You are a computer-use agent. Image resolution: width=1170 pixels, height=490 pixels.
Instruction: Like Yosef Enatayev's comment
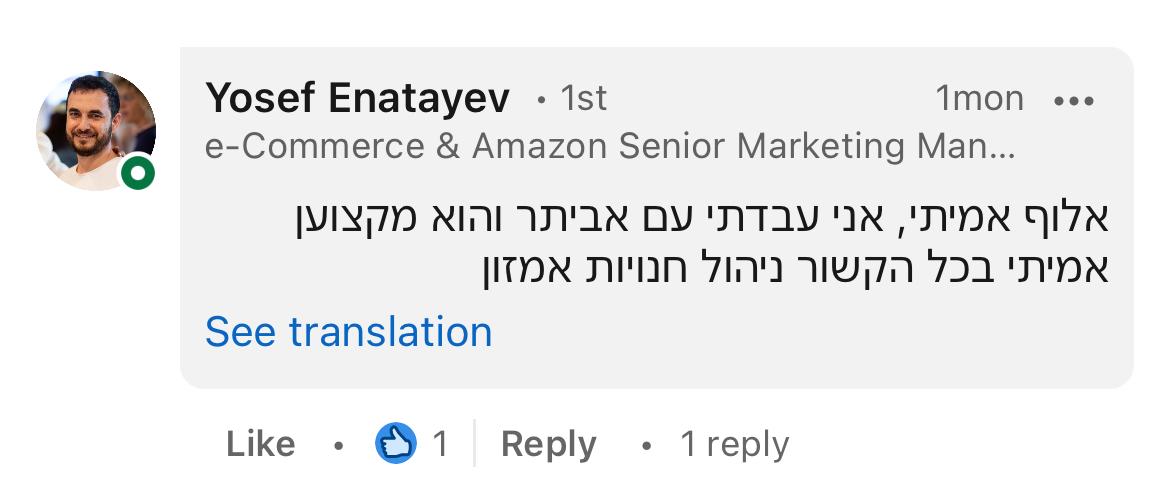pyautogui.click(x=260, y=444)
